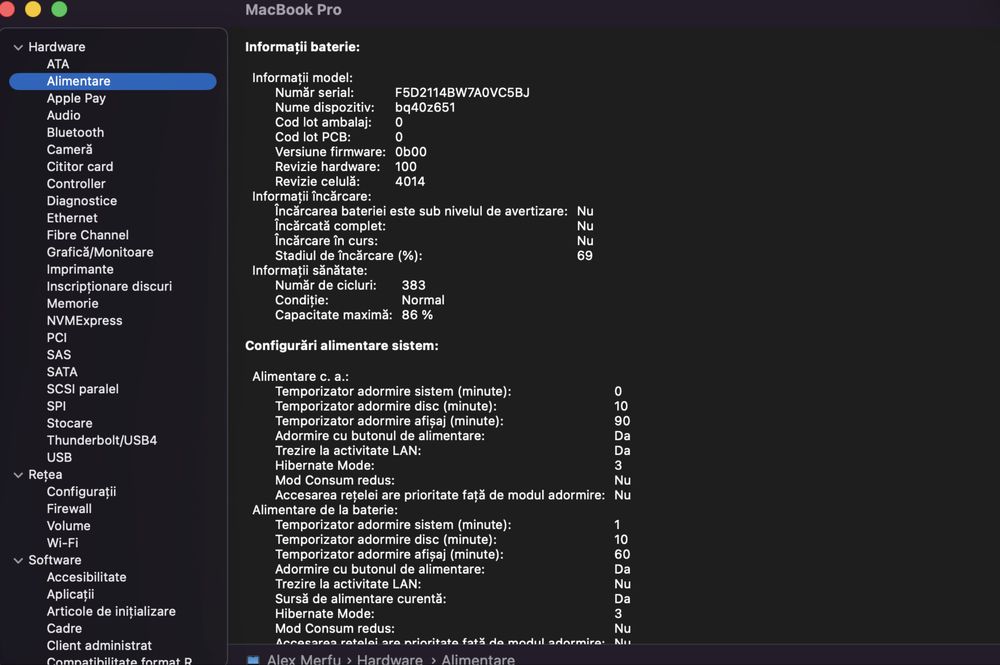Image resolution: width=1000 pixels, height=665 pixels.
Task: Click the Informații baterie heading
Action: [302, 47]
